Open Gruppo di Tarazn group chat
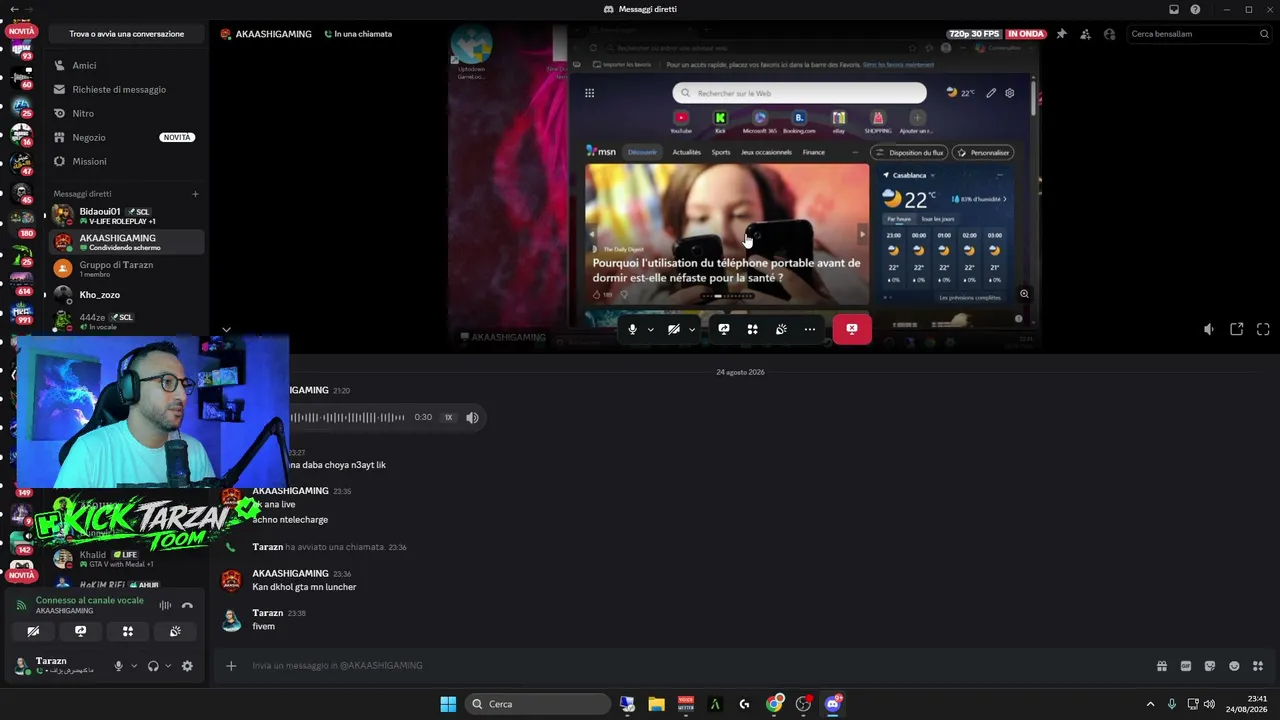Image resolution: width=1280 pixels, height=720 pixels. (x=126, y=268)
